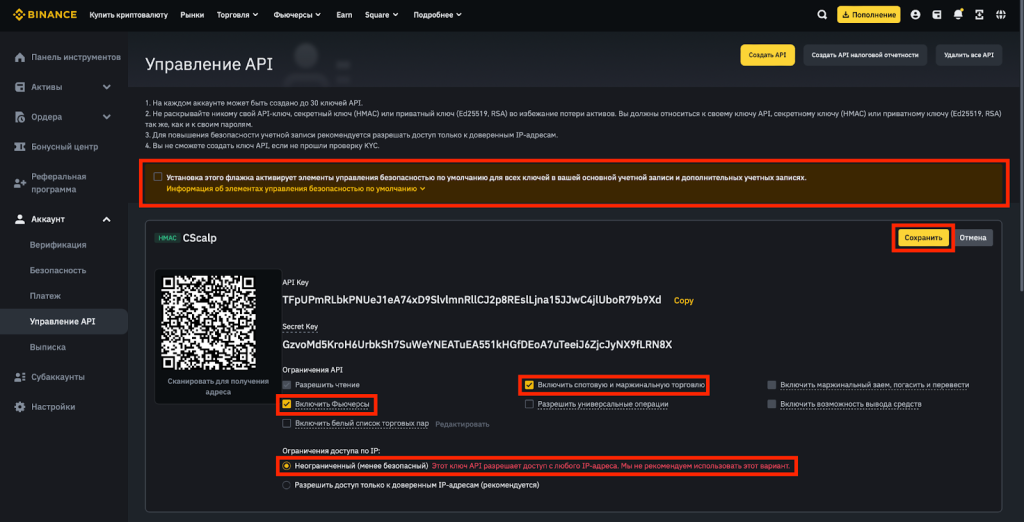Expand the Фьючерсы header dropdown
This screenshot has width=1024, height=522.
point(298,14)
